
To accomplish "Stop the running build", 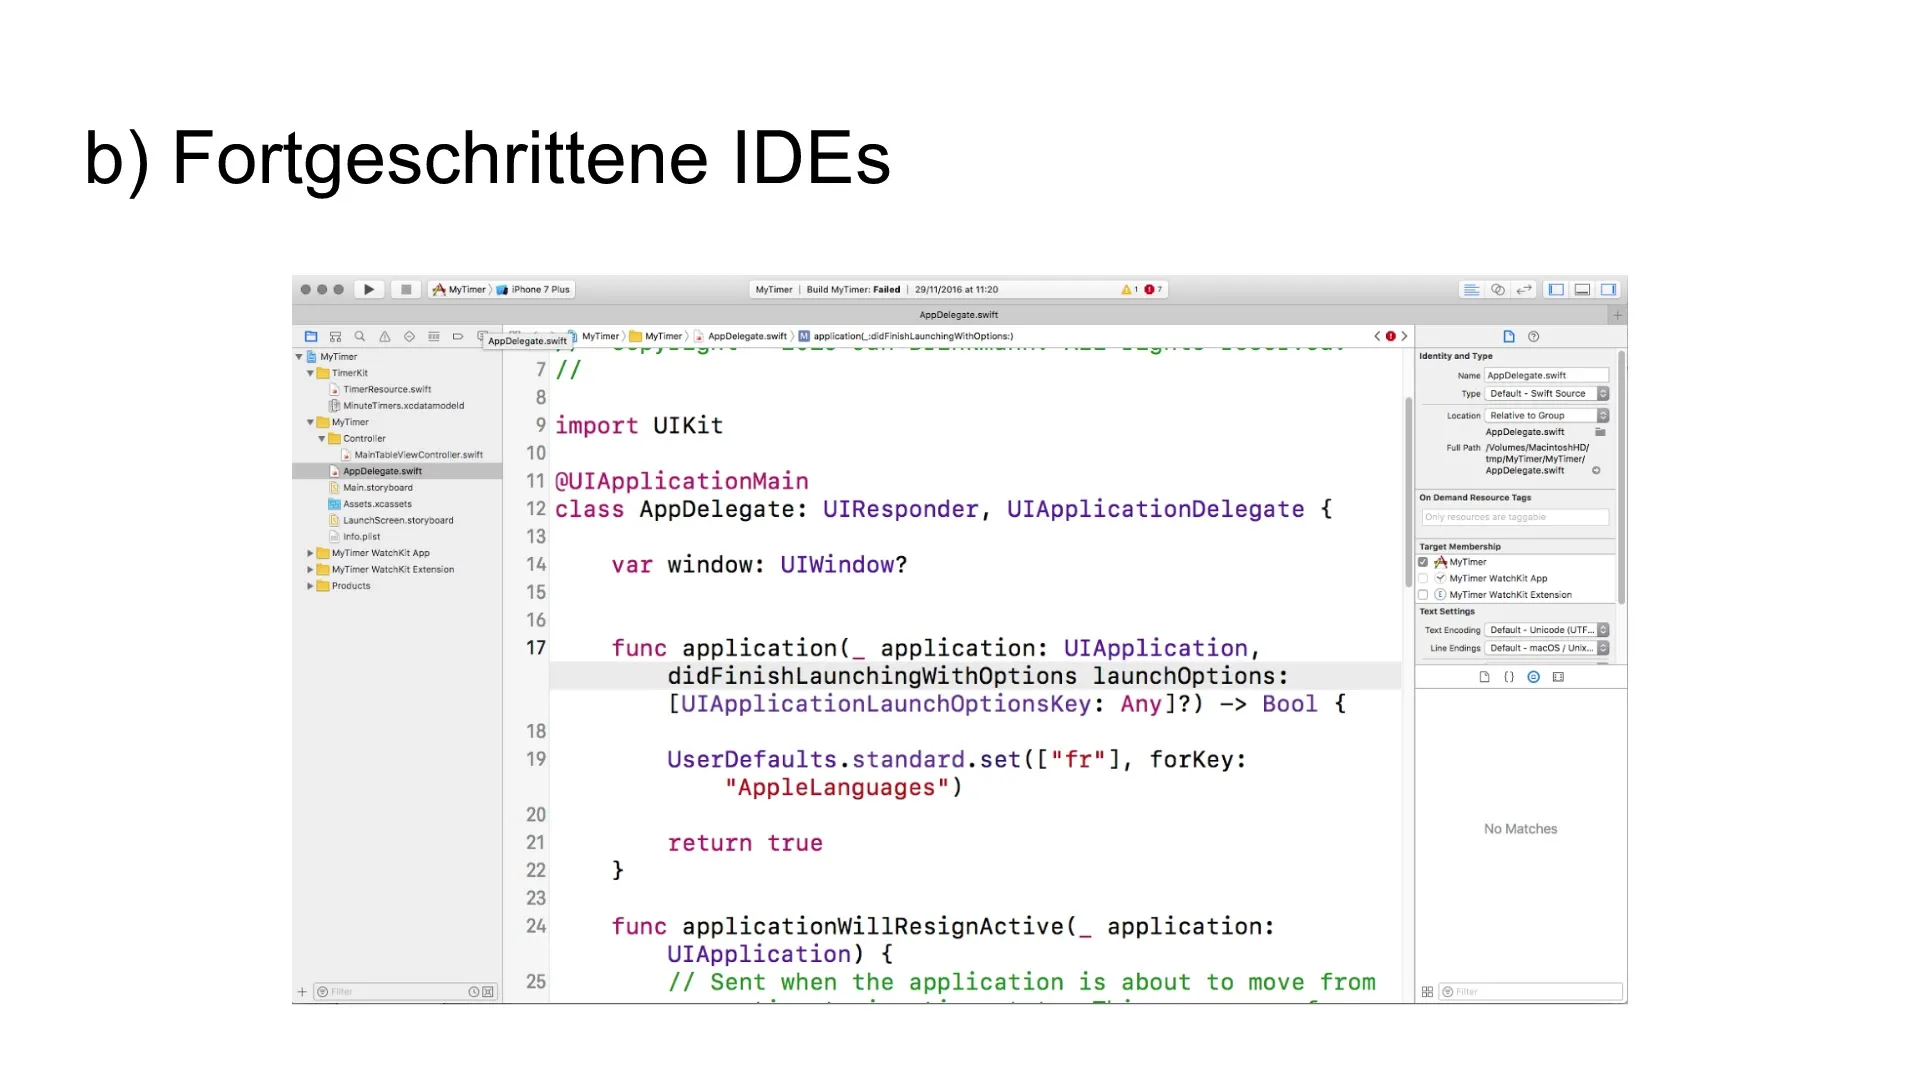I will (x=406, y=289).
